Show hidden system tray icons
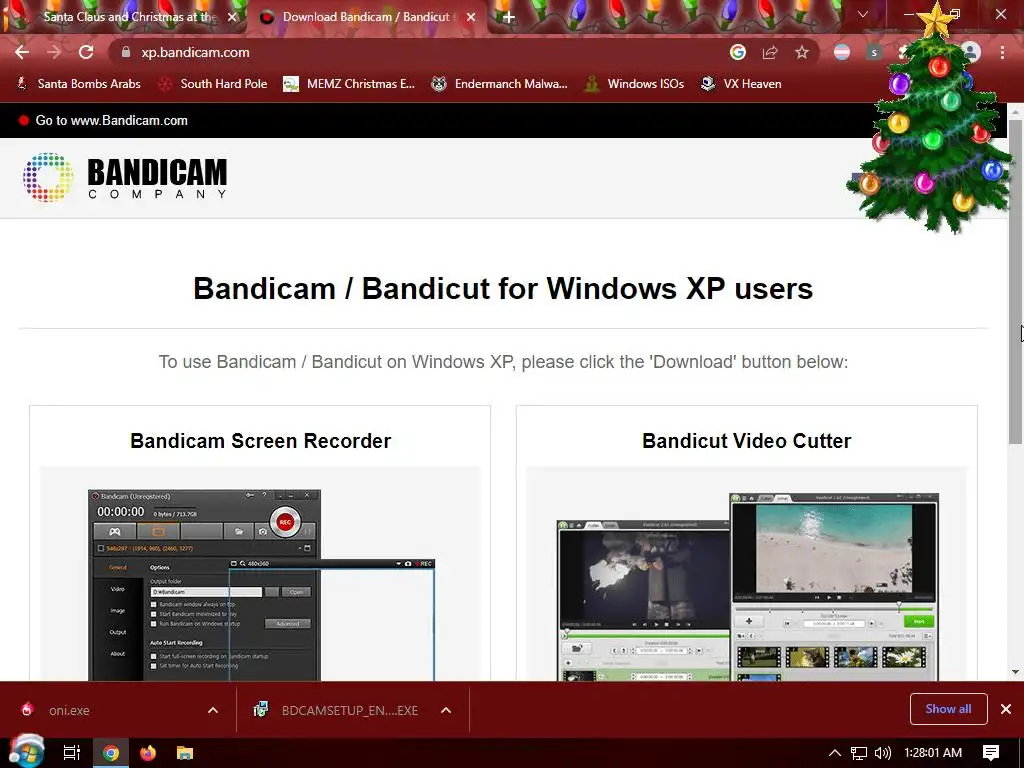The image size is (1024, 768). click(x=834, y=753)
